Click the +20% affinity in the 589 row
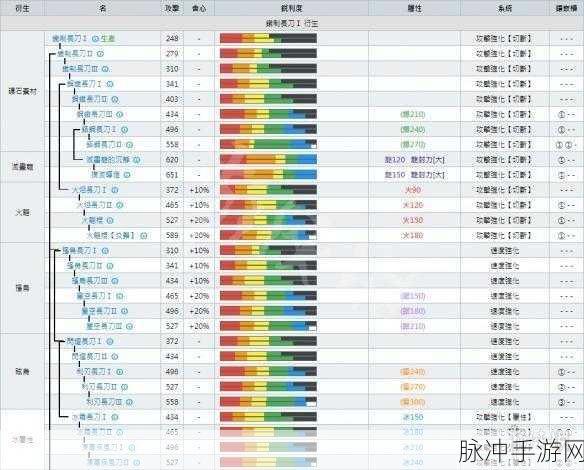The width and height of the screenshot is (584, 470). (x=199, y=235)
